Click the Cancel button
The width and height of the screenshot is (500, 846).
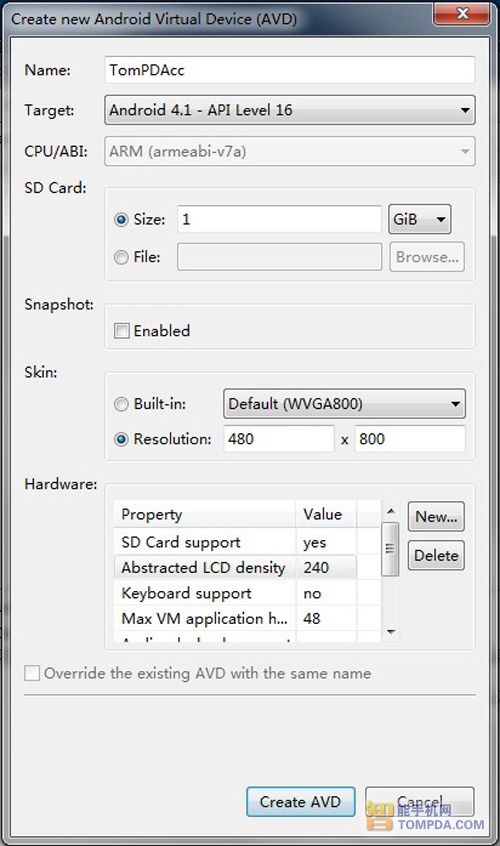[420, 802]
